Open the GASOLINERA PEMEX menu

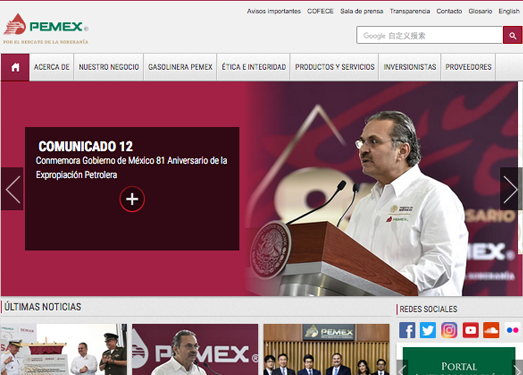click(180, 67)
